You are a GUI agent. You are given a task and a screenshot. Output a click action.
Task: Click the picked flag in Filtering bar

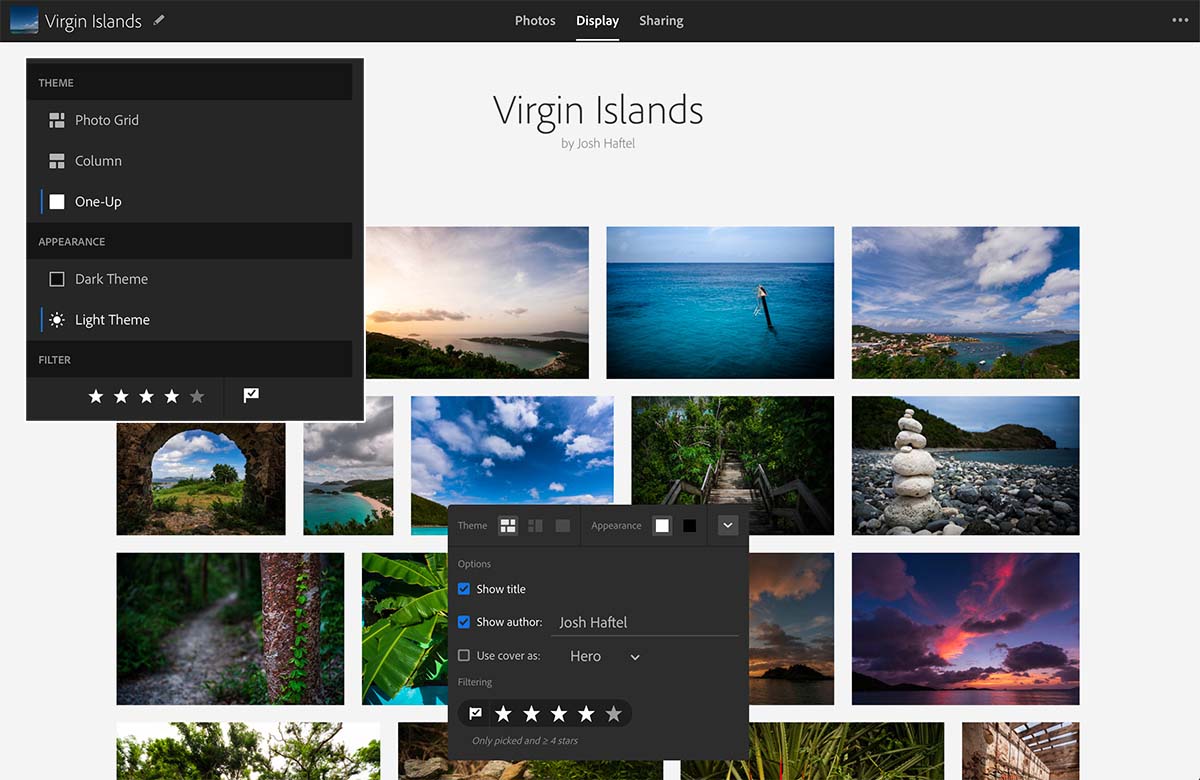click(476, 713)
